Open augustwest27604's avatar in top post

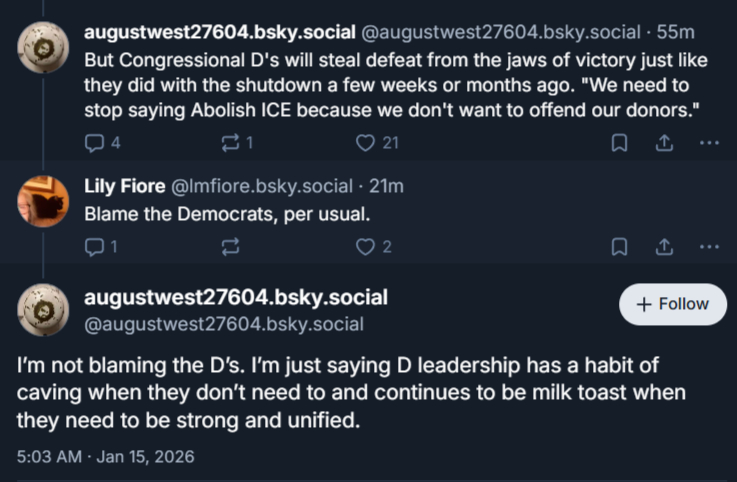pyautogui.click(x=44, y=47)
